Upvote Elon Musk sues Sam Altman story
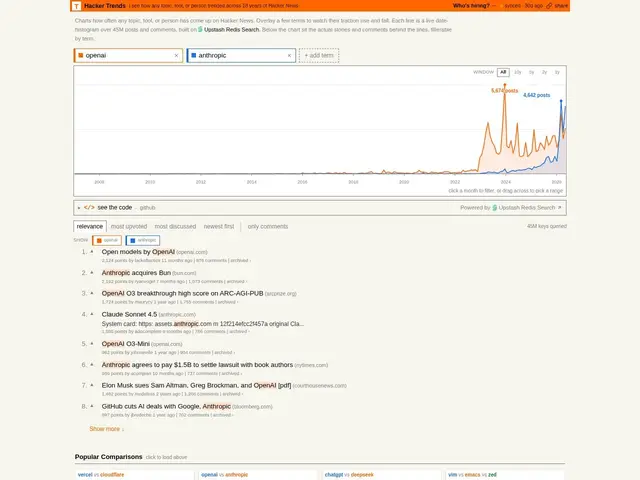 92,385
